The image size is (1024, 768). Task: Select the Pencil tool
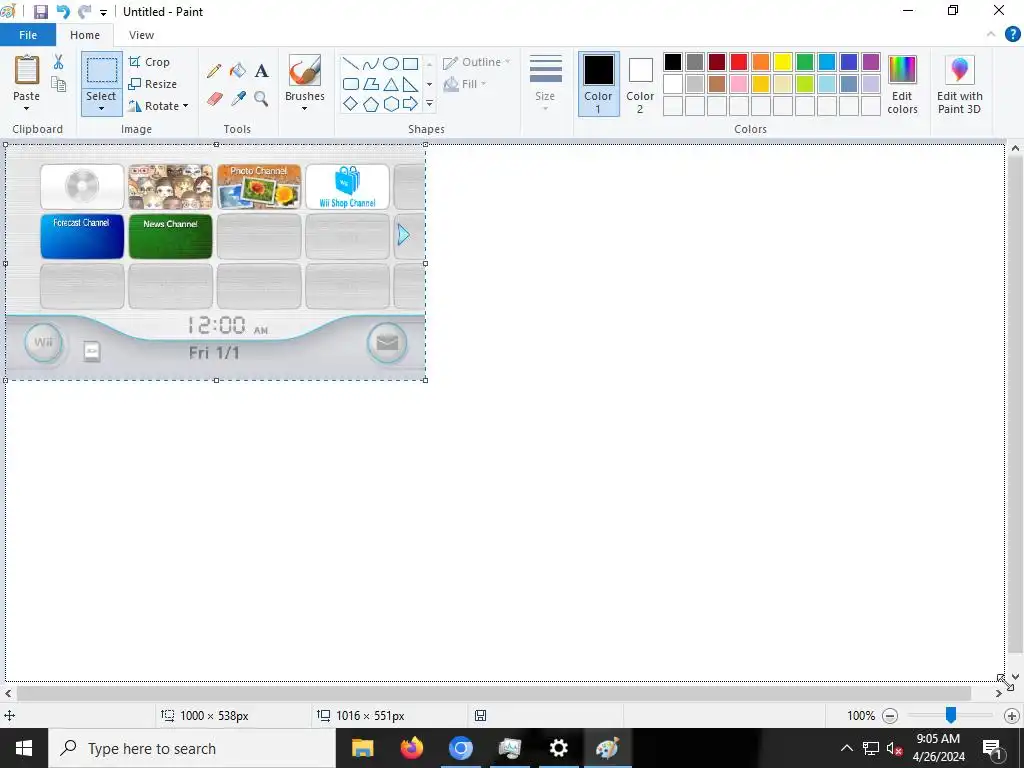(x=214, y=71)
